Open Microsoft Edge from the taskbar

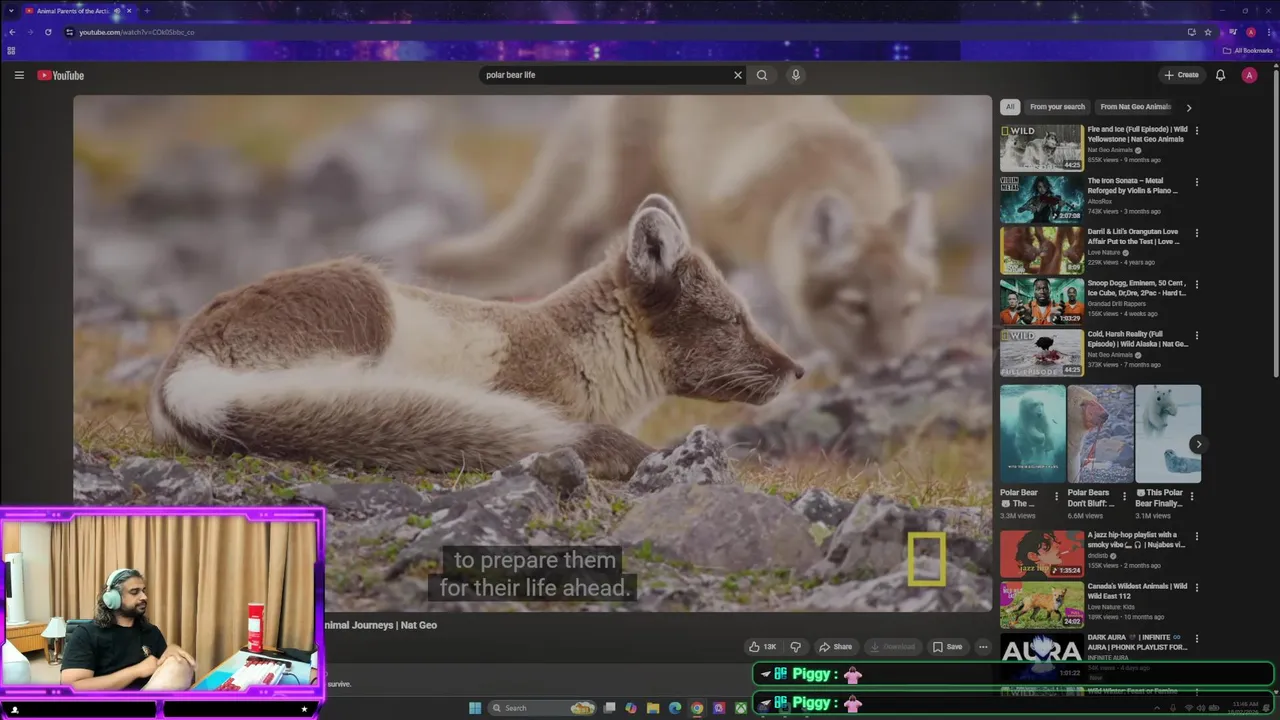click(675, 708)
